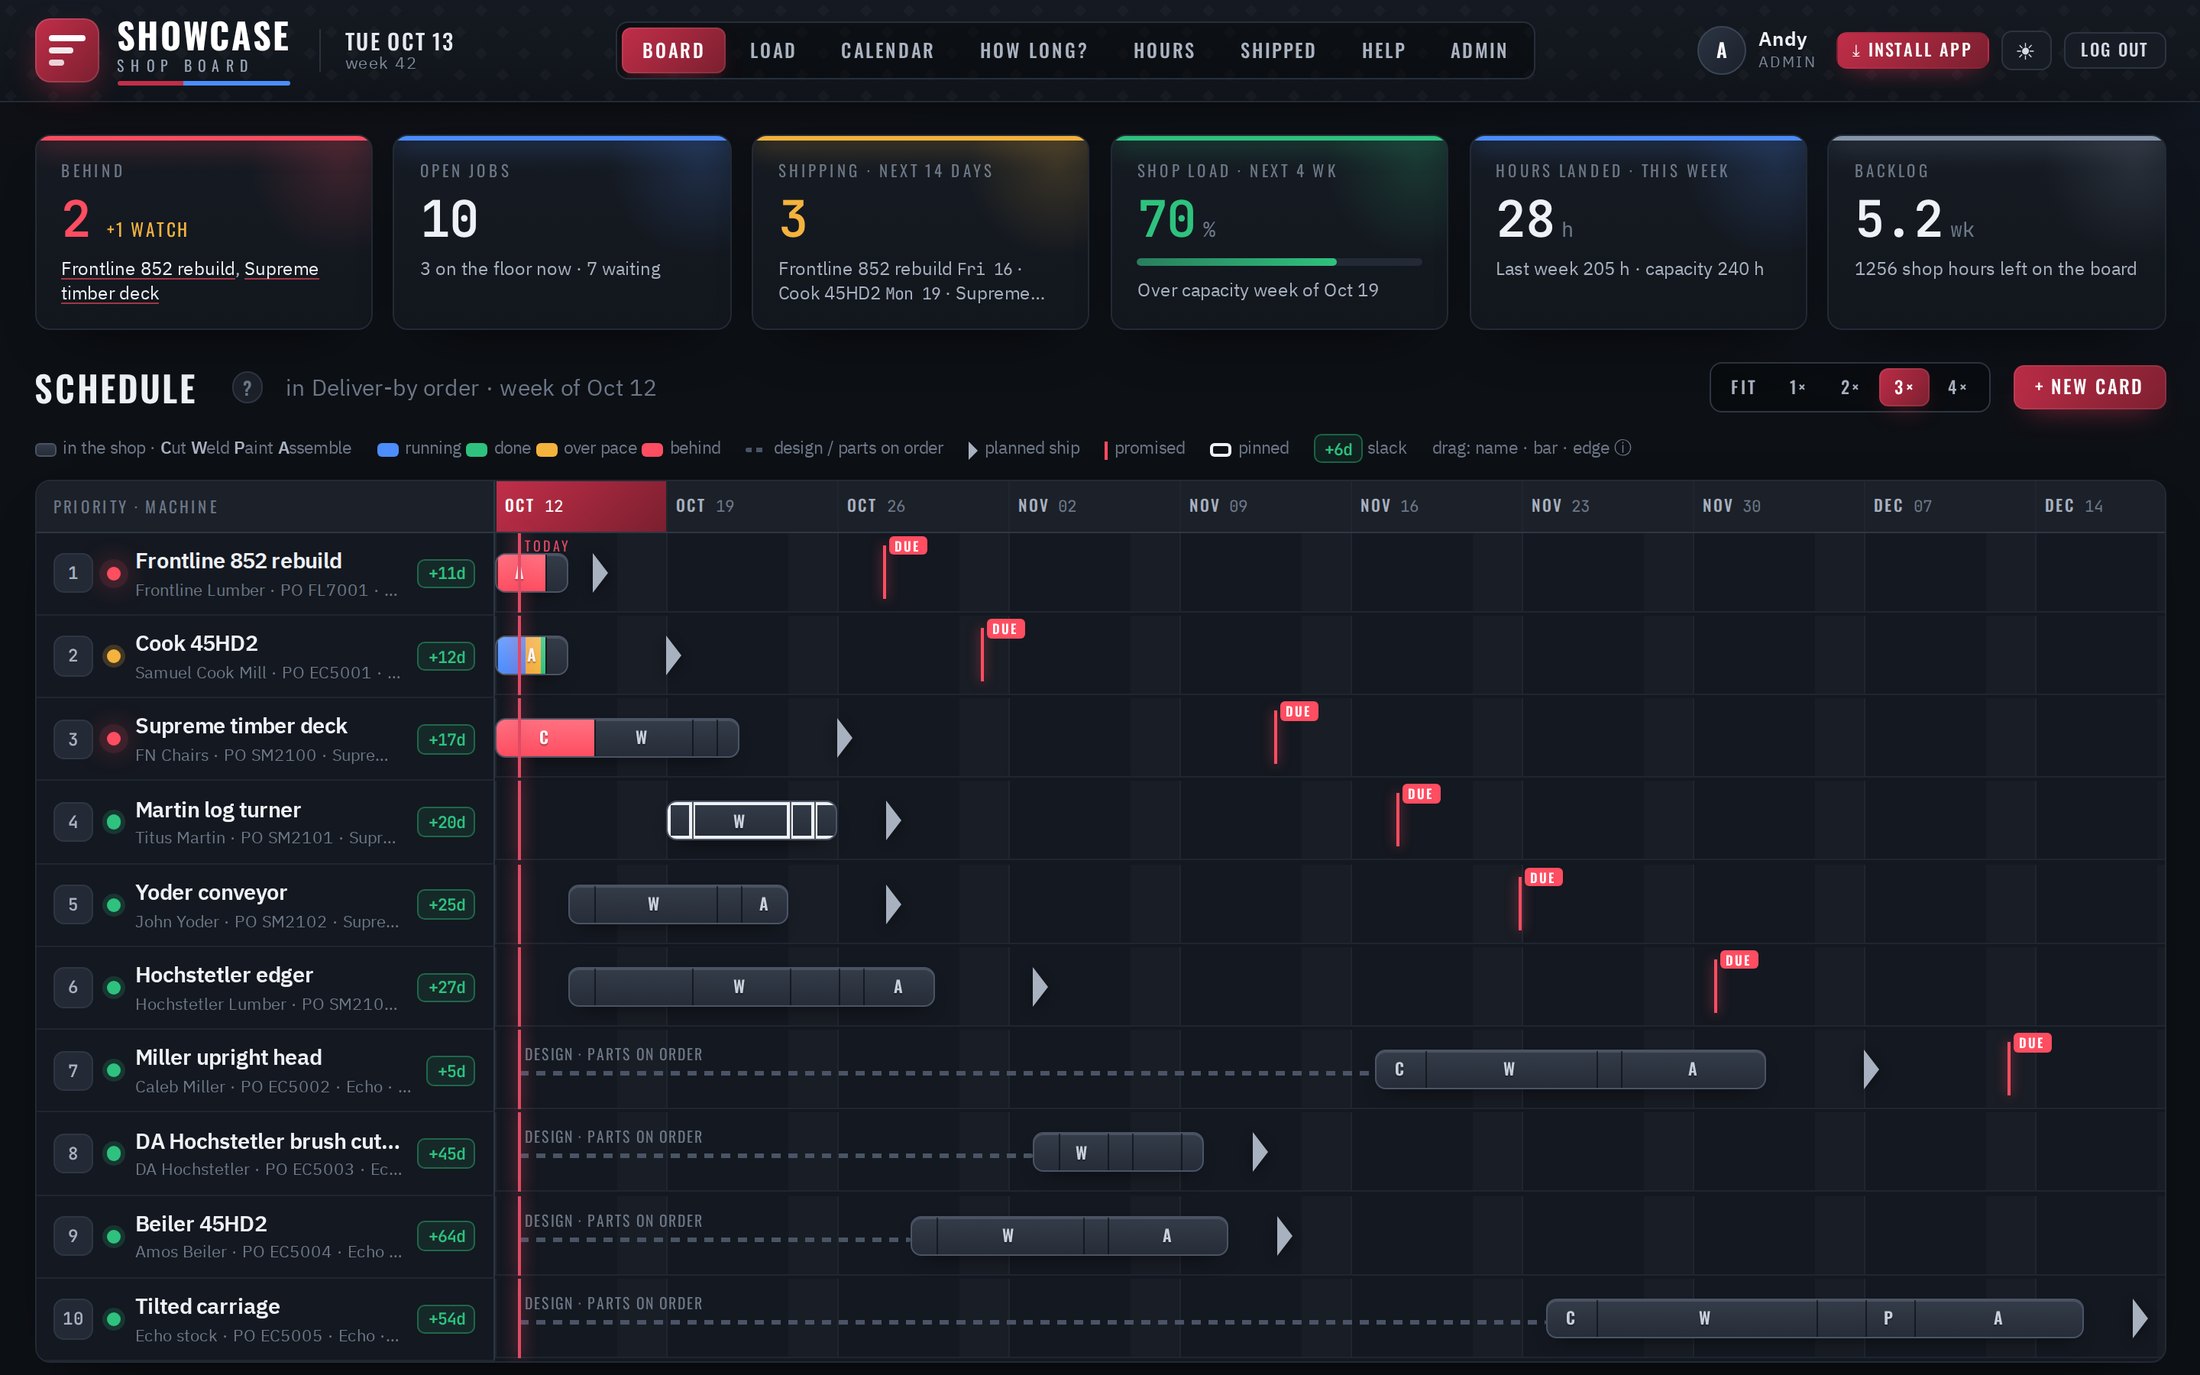Create a job with + New Card
2200x1375 pixels.
point(2089,387)
